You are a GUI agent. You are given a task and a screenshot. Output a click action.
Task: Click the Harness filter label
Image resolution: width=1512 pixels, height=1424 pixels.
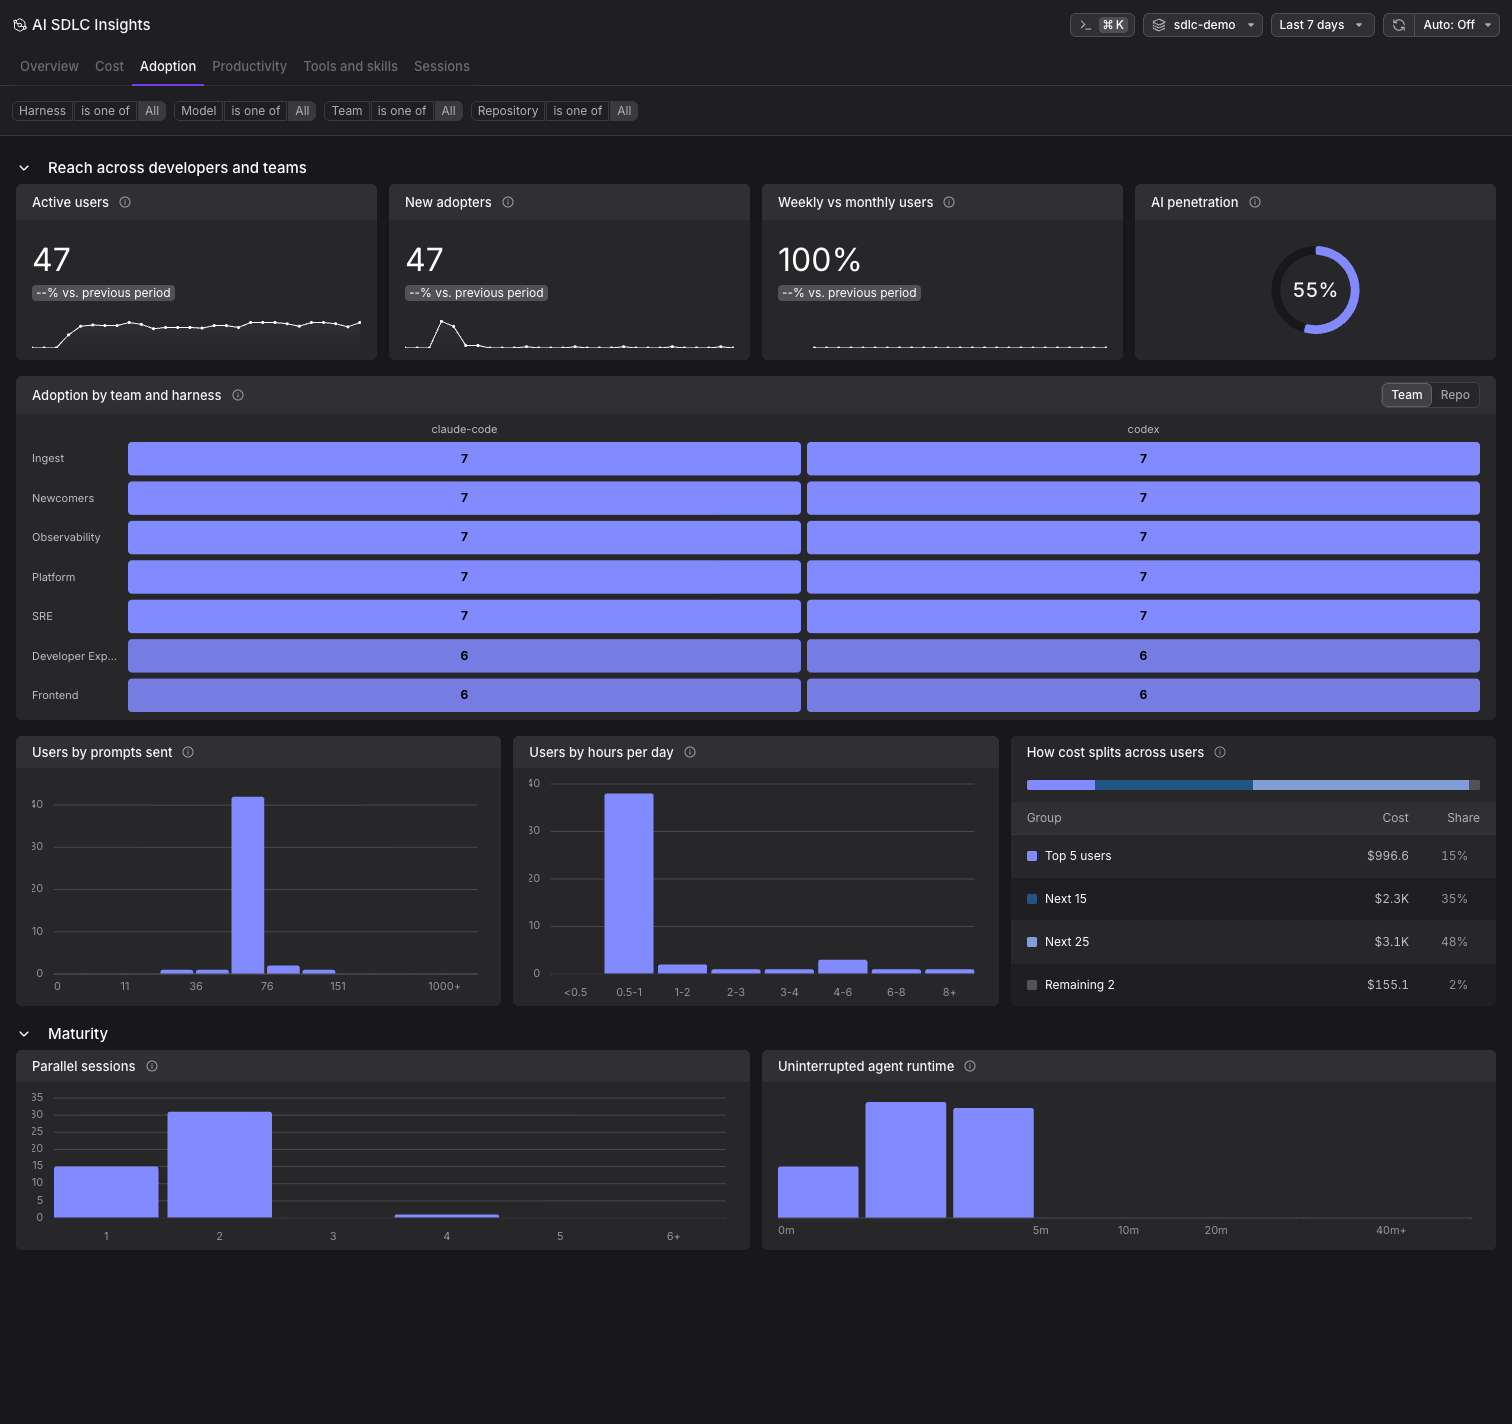pyautogui.click(x=42, y=111)
